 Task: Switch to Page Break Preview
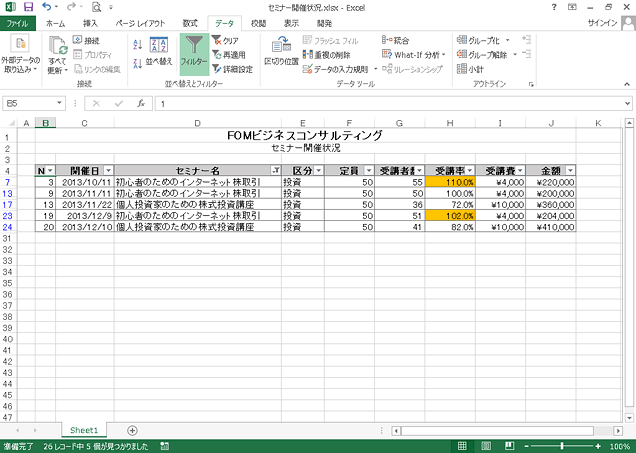509,447
